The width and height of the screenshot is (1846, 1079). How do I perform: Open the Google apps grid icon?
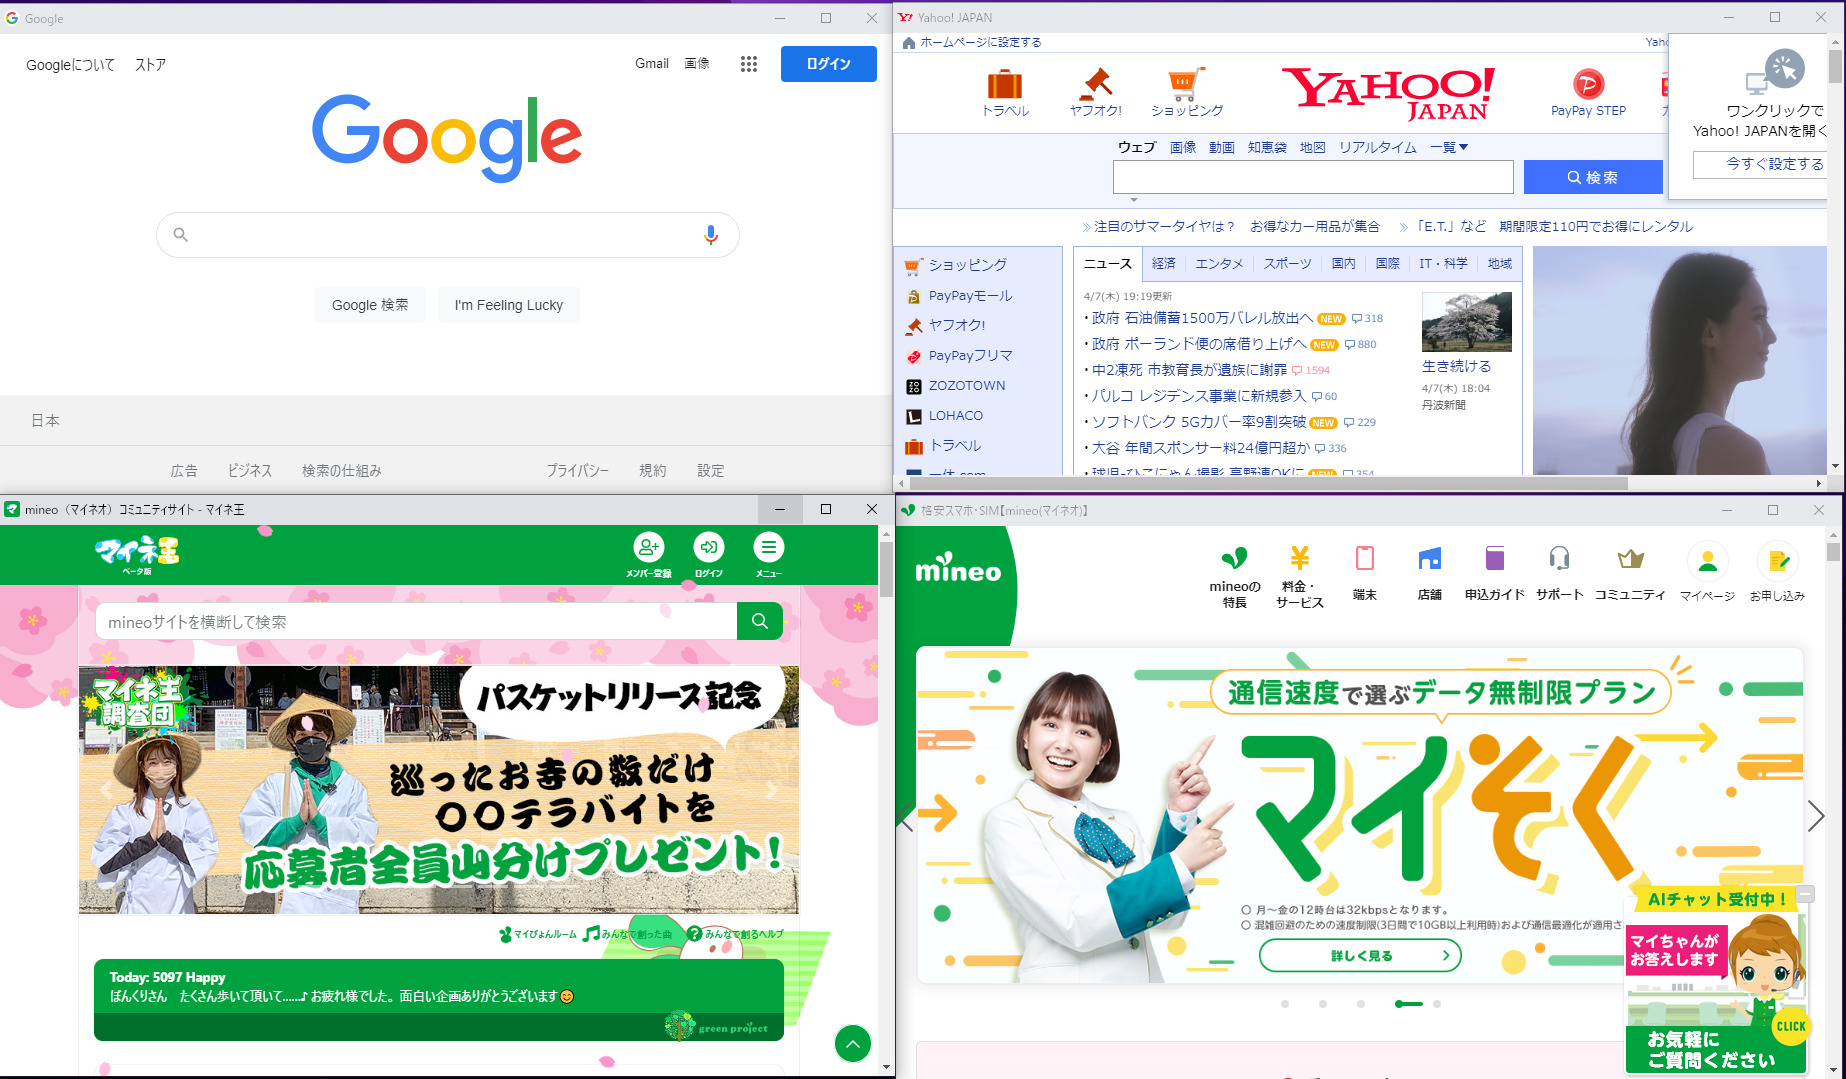click(x=748, y=64)
